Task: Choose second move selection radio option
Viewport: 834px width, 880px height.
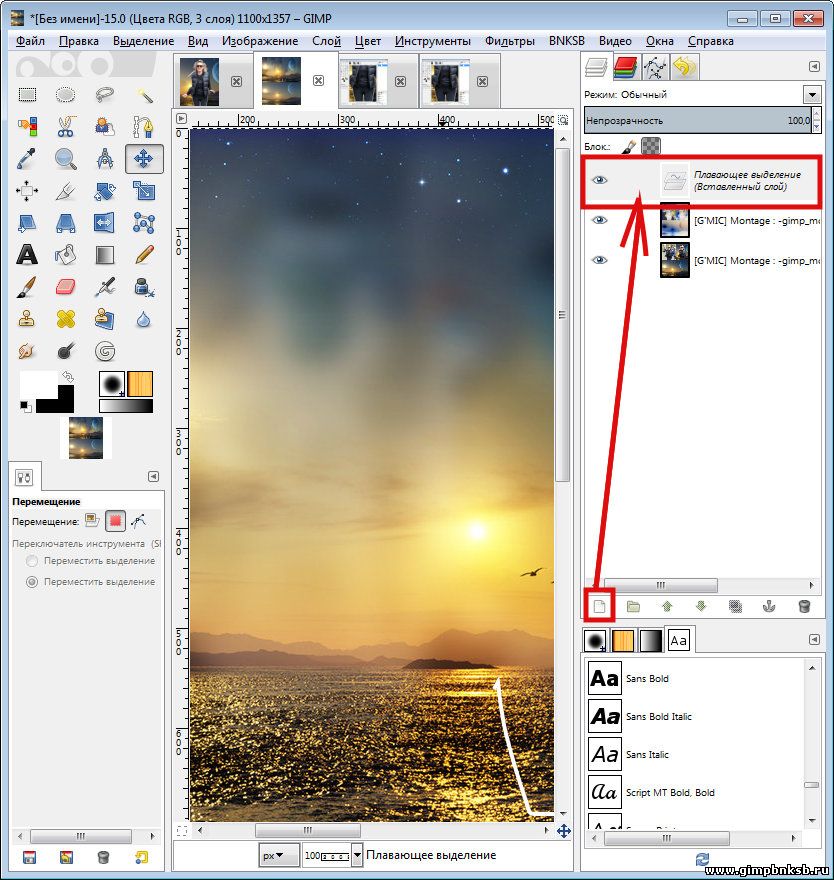Action: pyautogui.click(x=32, y=582)
